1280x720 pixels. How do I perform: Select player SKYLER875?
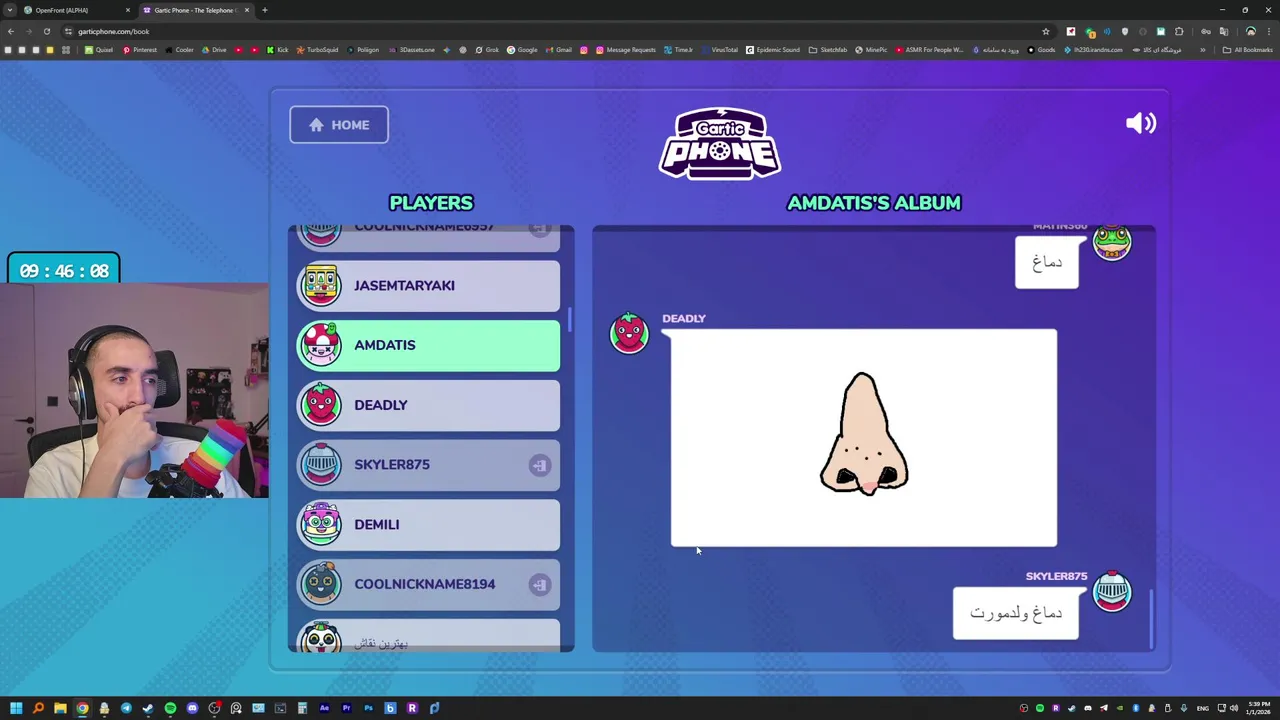tap(428, 465)
